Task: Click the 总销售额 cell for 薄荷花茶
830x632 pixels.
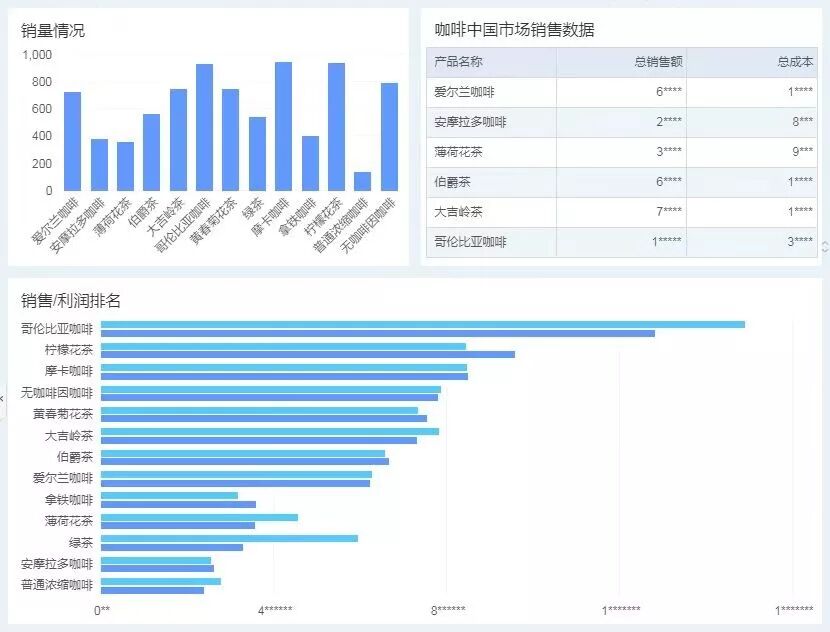Action: (x=621, y=152)
